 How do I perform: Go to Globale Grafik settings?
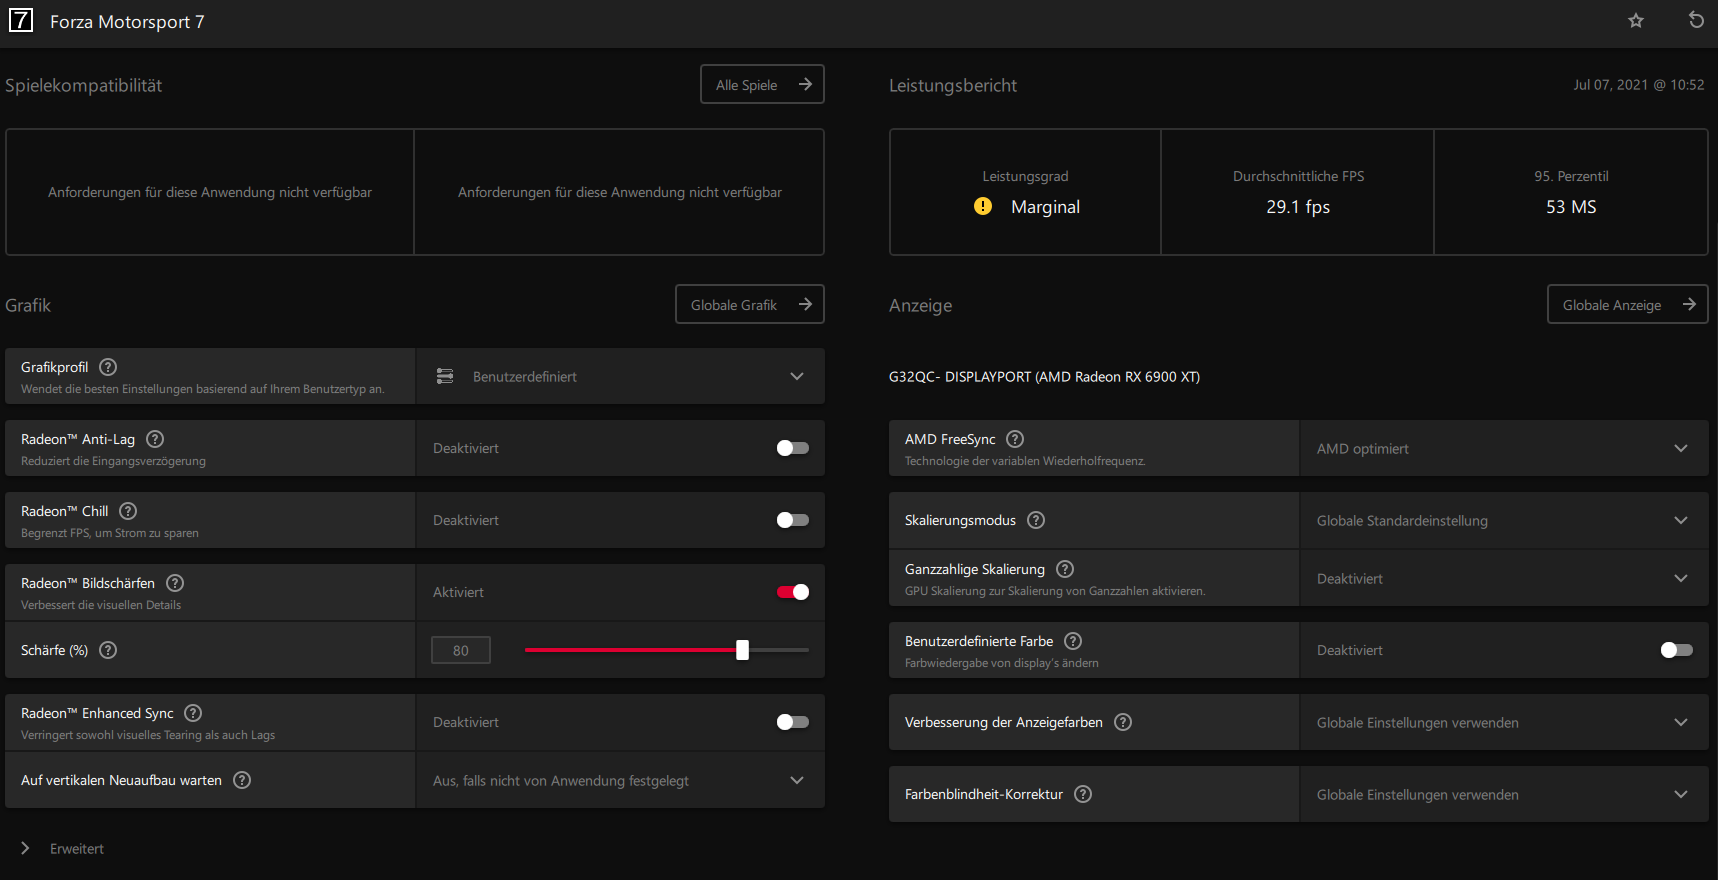749,305
